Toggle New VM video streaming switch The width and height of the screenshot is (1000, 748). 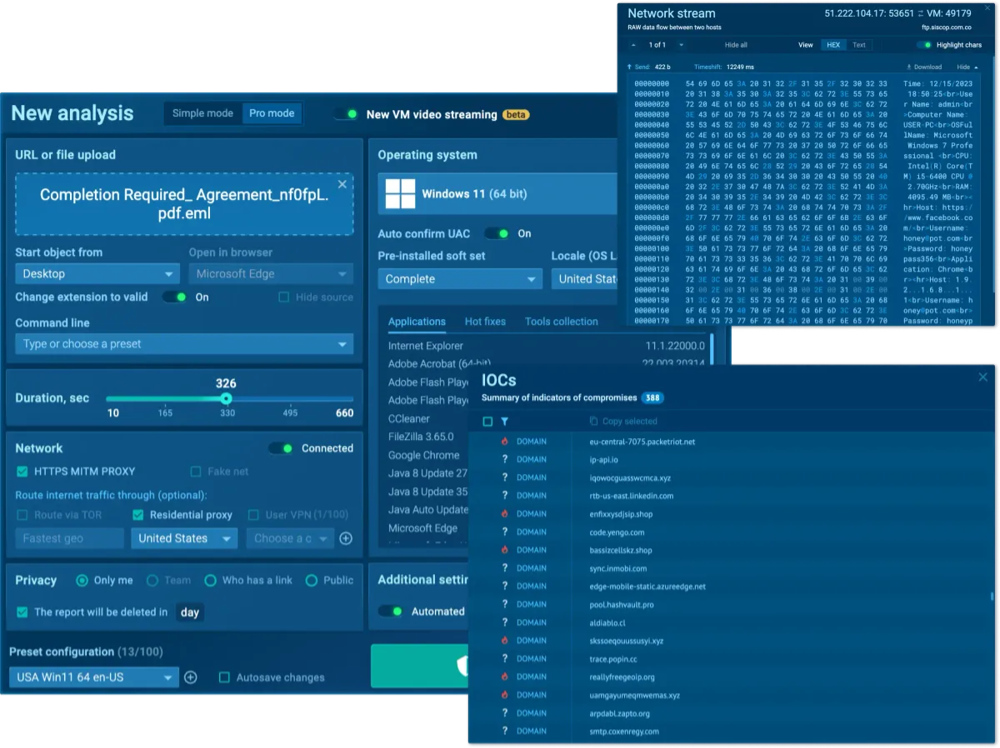pos(346,115)
